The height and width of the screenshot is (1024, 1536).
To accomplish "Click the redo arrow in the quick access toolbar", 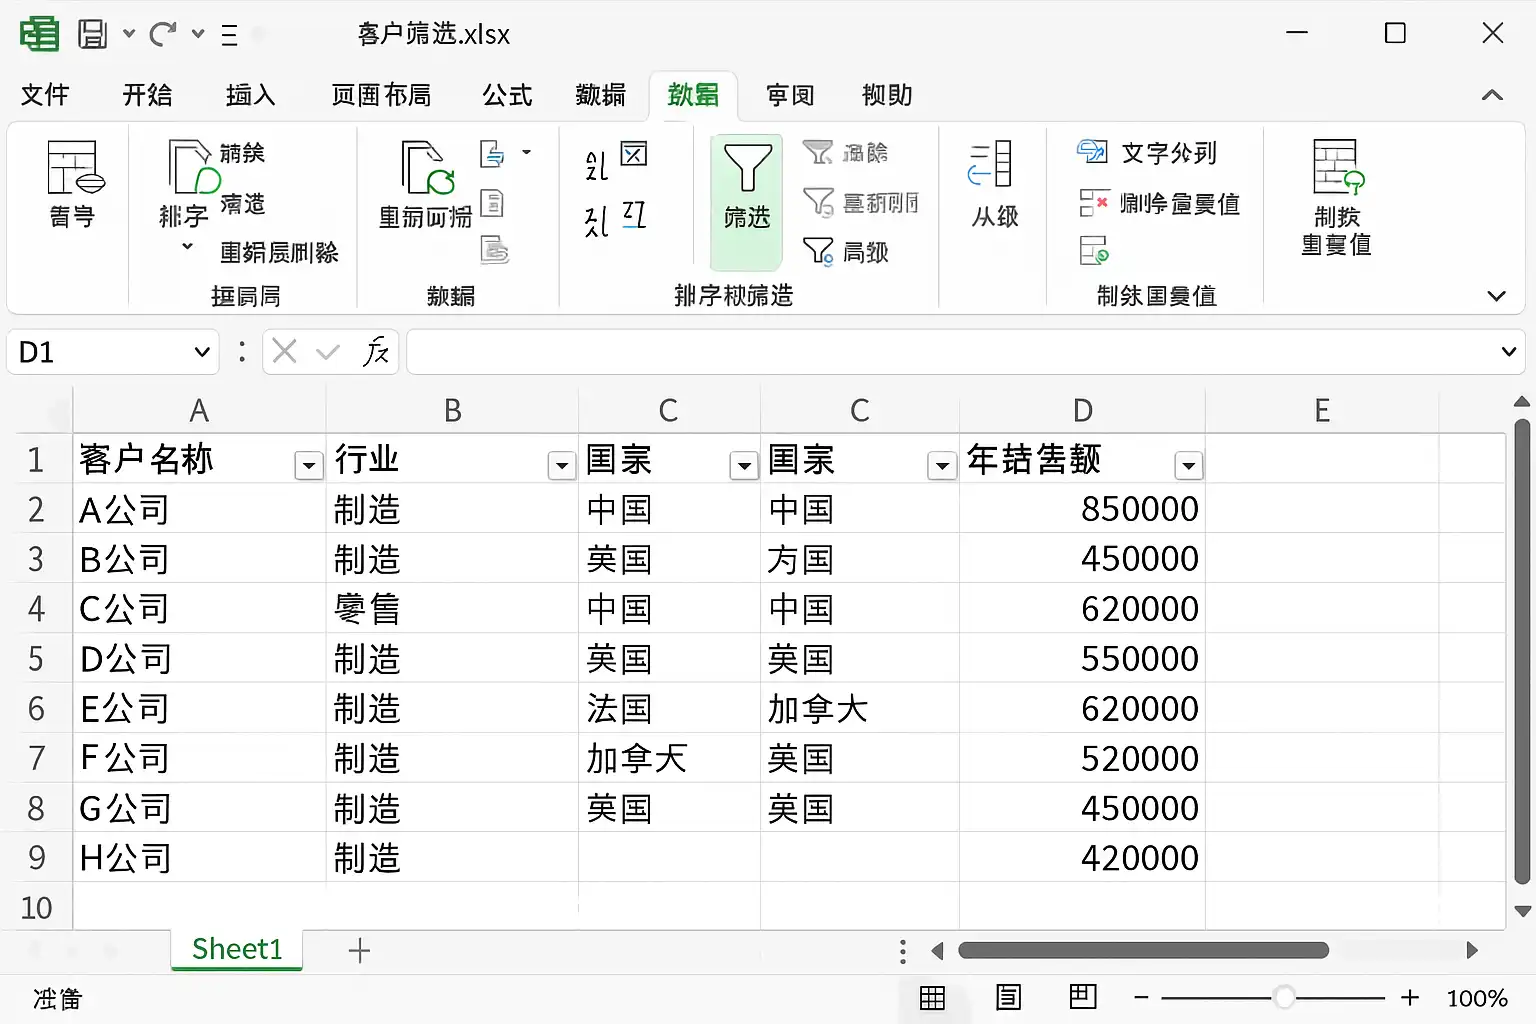I will click(x=162, y=34).
